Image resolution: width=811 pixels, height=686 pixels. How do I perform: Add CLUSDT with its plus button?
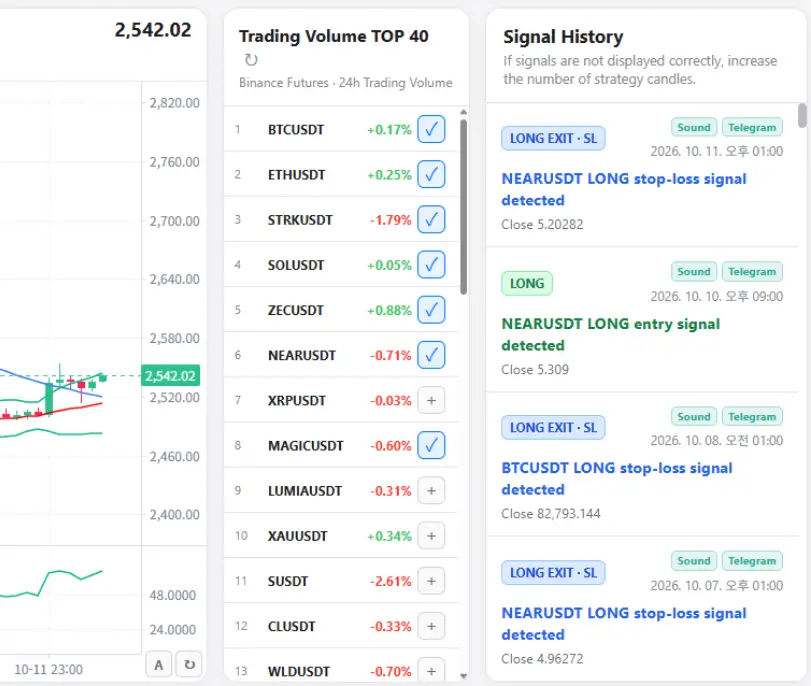(x=431, y=626)
